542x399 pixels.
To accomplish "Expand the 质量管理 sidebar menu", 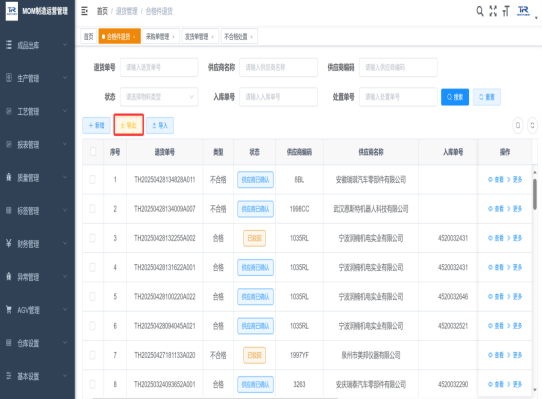I will pos(37,178).
